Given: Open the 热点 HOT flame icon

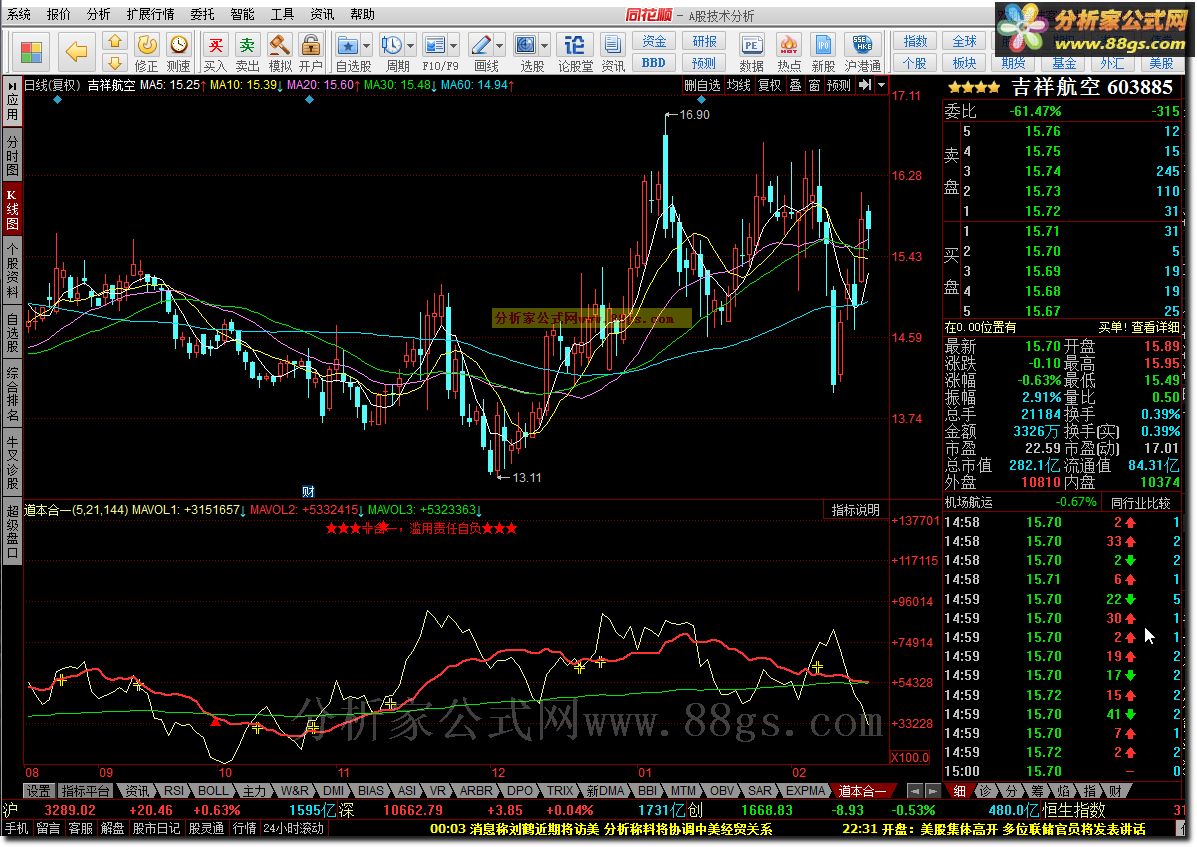Looking at the screenshot, I should point(789,52).
